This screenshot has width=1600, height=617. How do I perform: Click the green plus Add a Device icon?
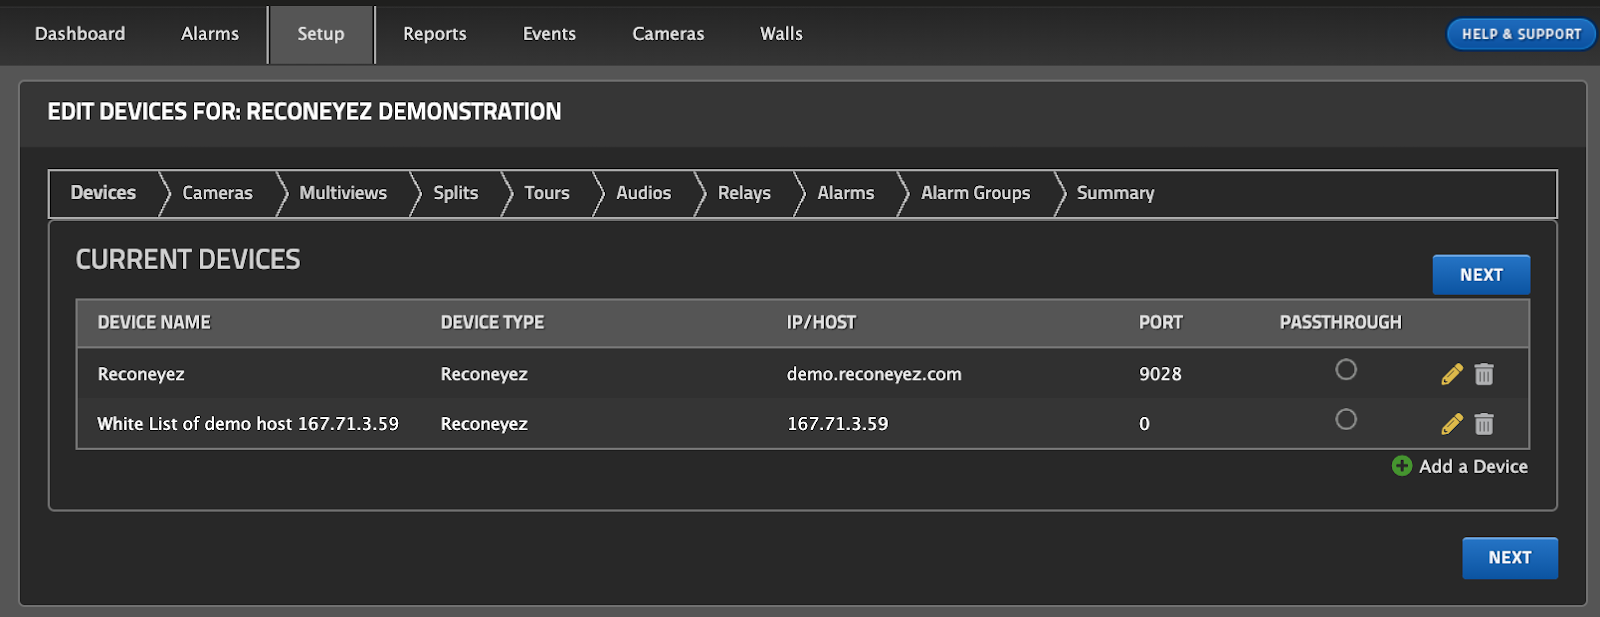(1402, 466)
